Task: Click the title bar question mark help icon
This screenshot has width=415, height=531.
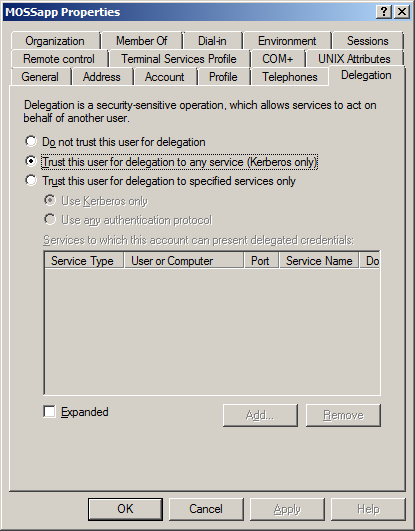Action: (x=384, y=12)
